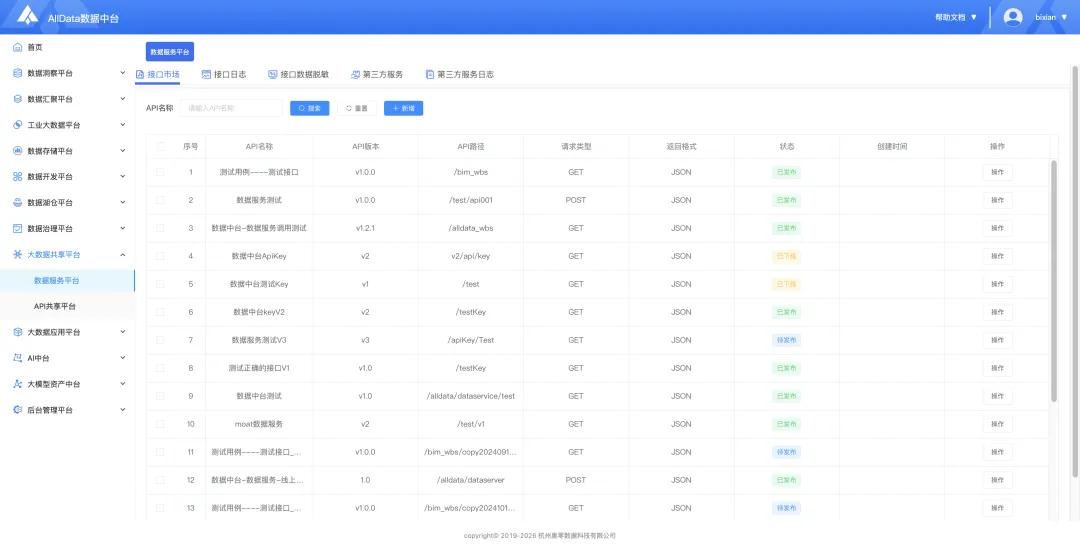1080x547 pixels.
Task: Check the row for 数据中台ApiKey
Action: [x=160, y=256]
